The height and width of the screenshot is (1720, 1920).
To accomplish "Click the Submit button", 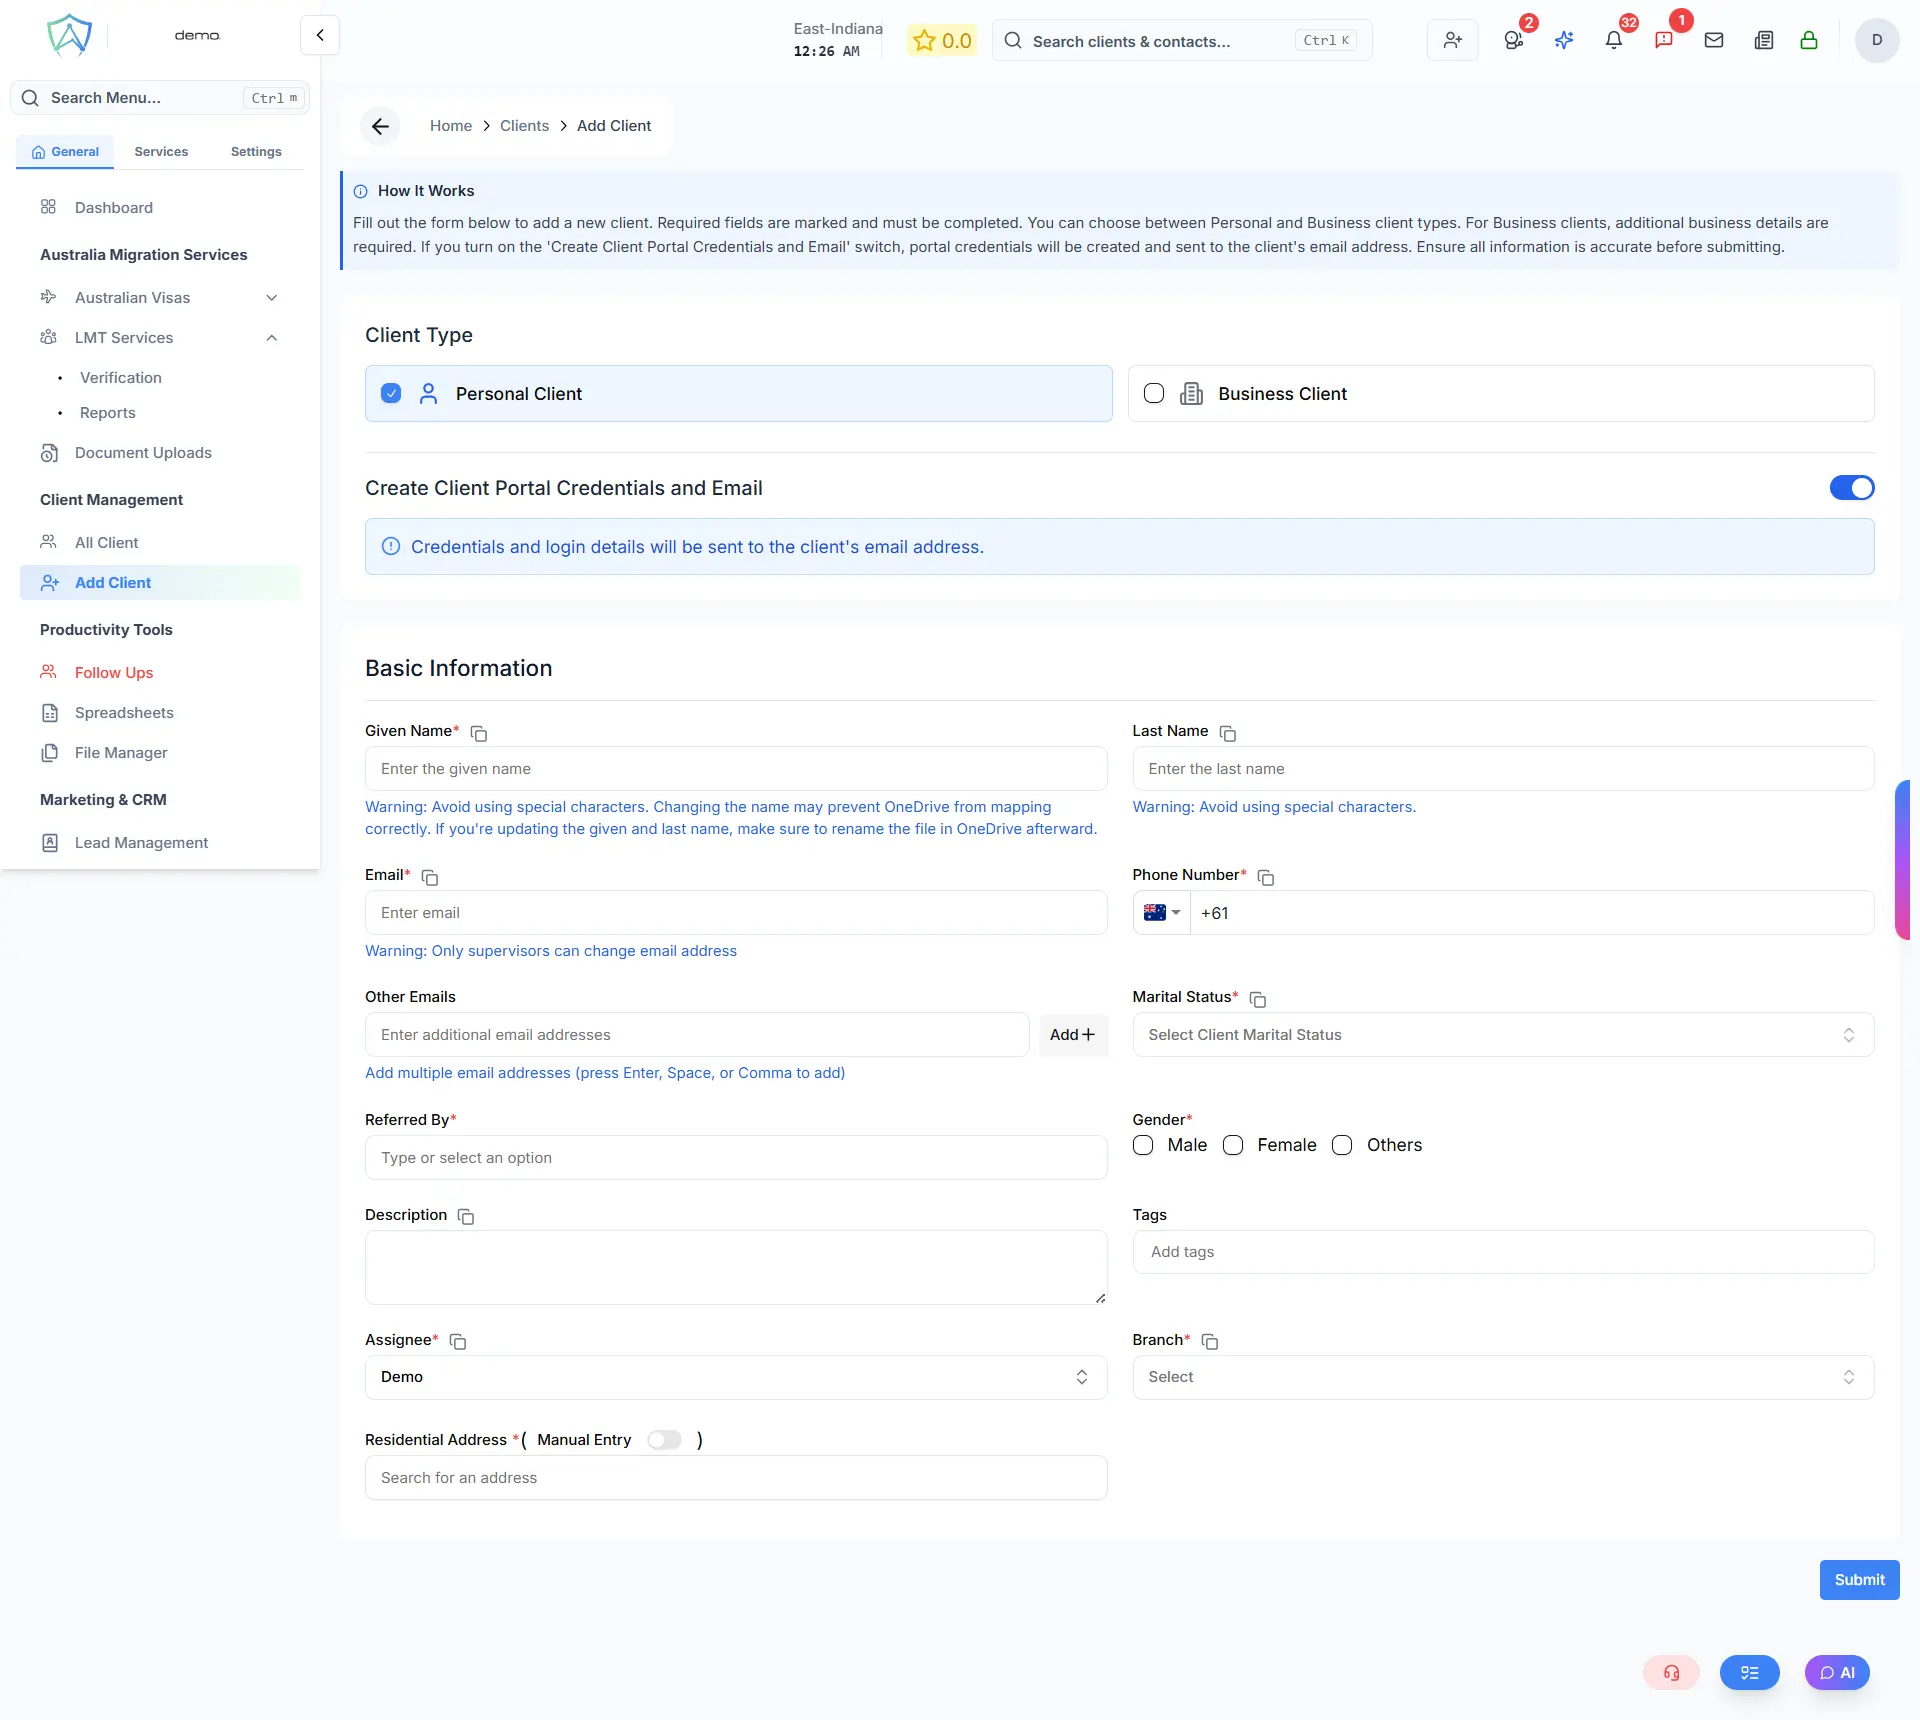I will point(1858,1580).
